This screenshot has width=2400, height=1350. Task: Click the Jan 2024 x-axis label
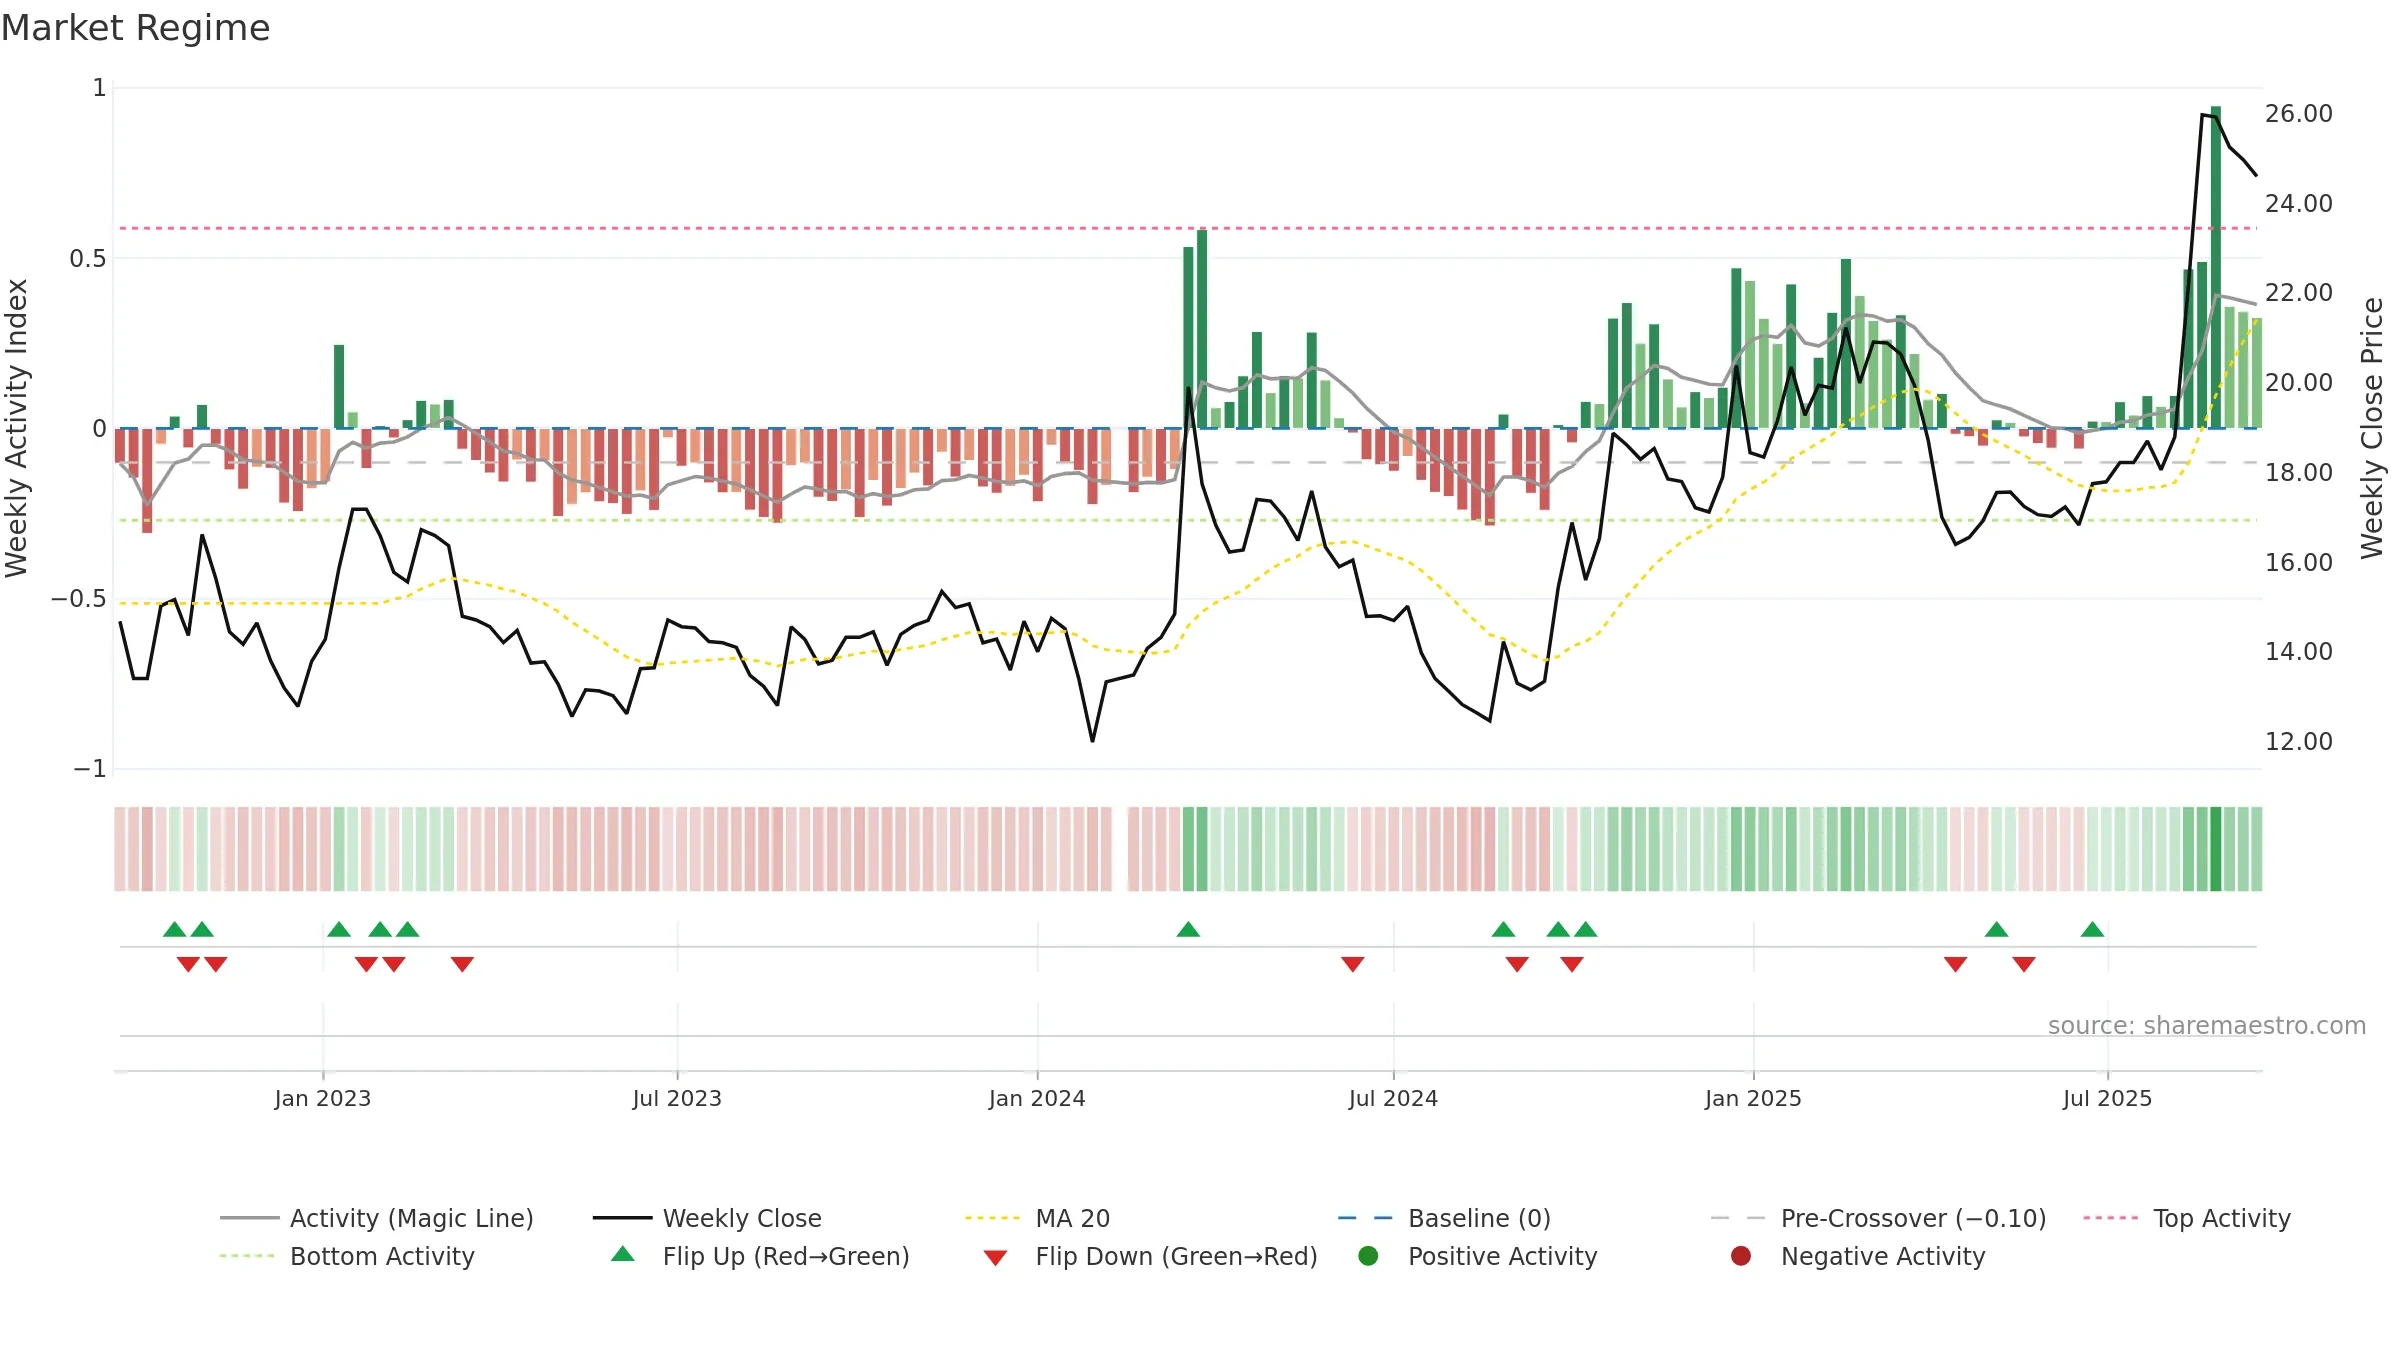click(x=1037, y=1098)
